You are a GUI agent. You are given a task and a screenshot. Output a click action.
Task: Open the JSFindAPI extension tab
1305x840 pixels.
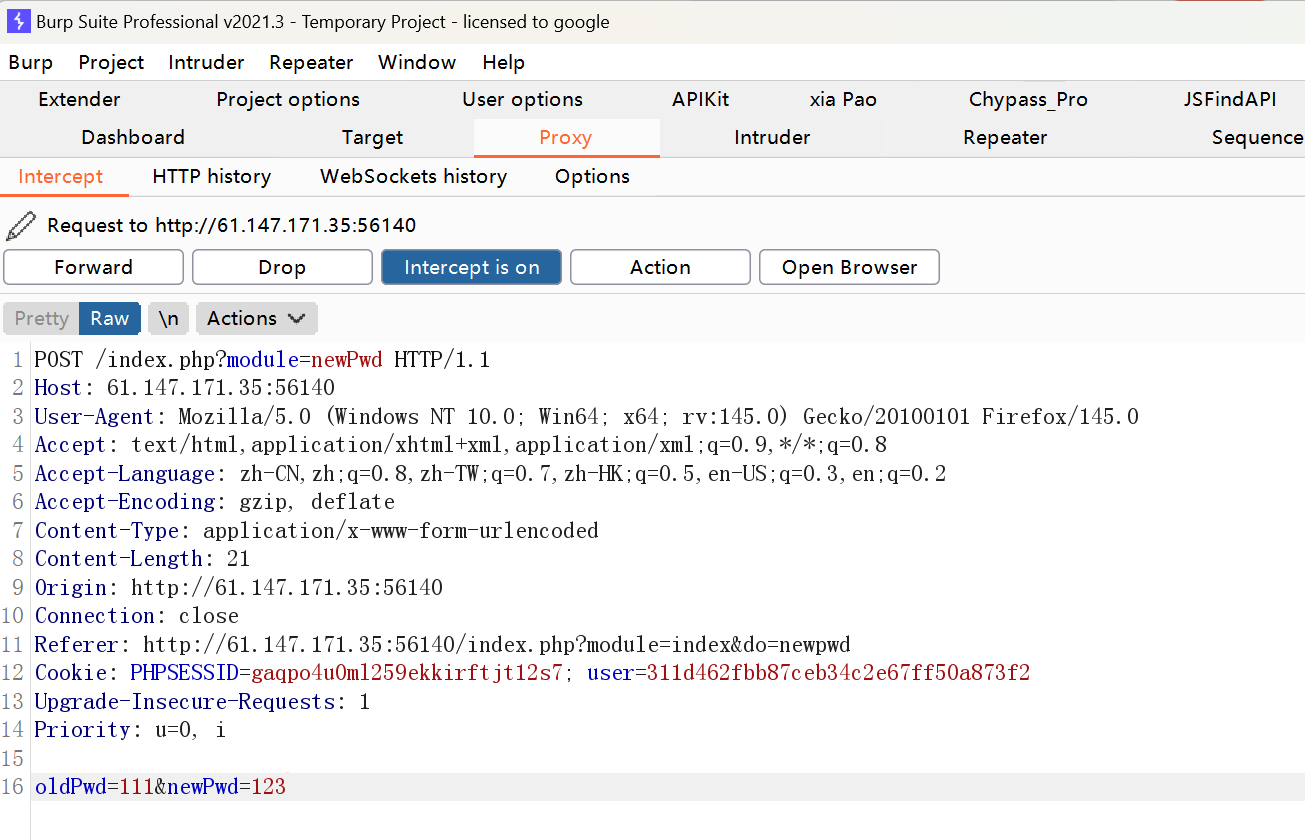point(1230,99)
